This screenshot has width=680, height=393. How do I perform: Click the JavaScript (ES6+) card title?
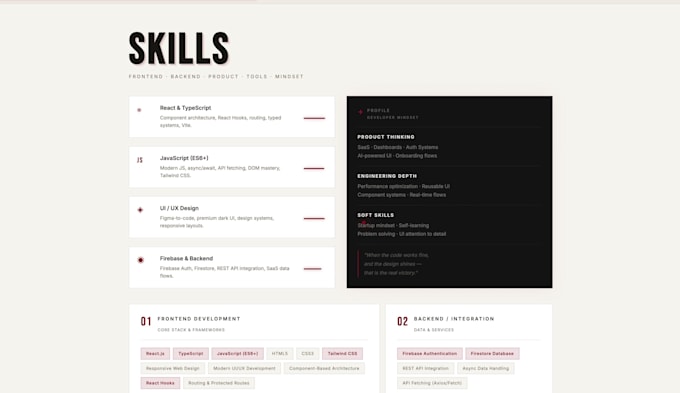point(184,158)
